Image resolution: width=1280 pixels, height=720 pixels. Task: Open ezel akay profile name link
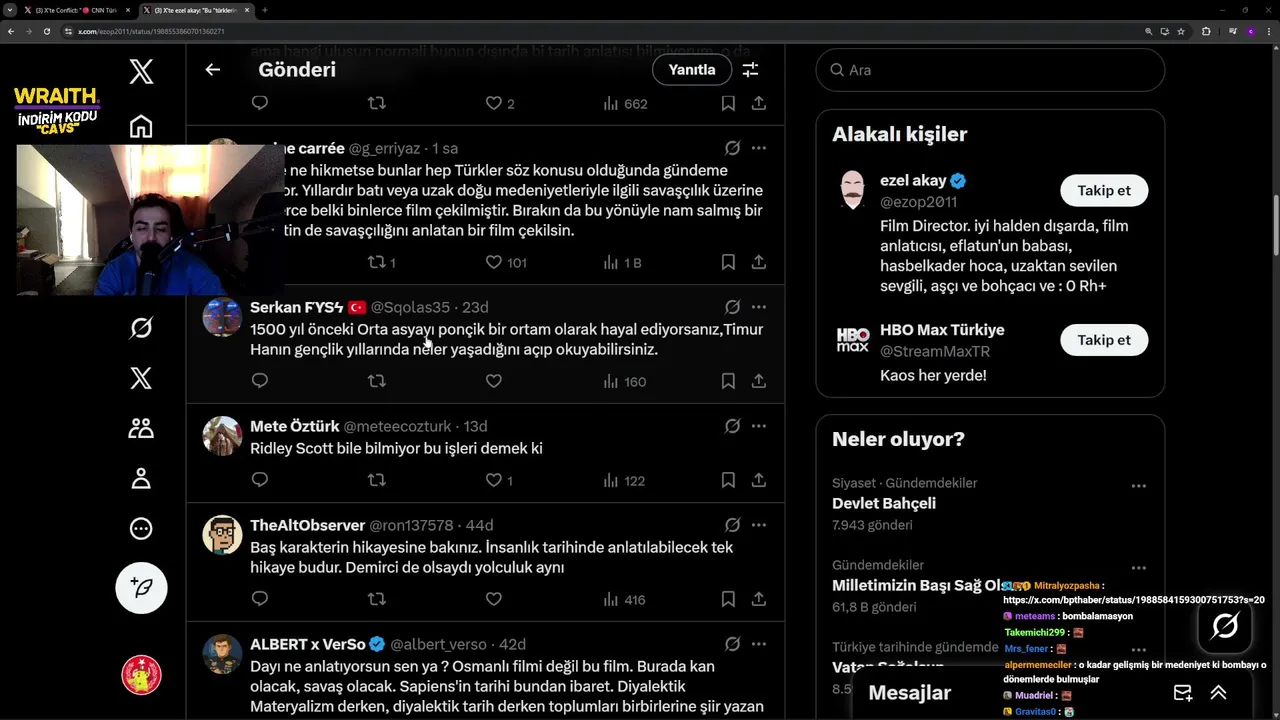[x=913, y=180]
